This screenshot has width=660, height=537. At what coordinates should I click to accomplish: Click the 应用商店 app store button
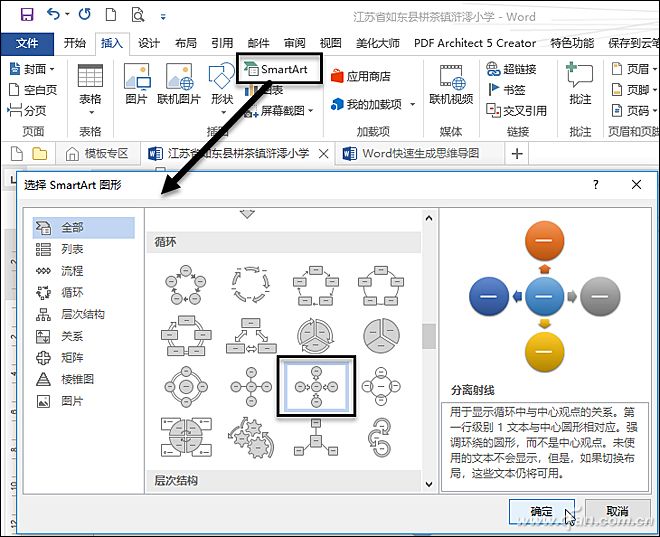coord(361,76)
